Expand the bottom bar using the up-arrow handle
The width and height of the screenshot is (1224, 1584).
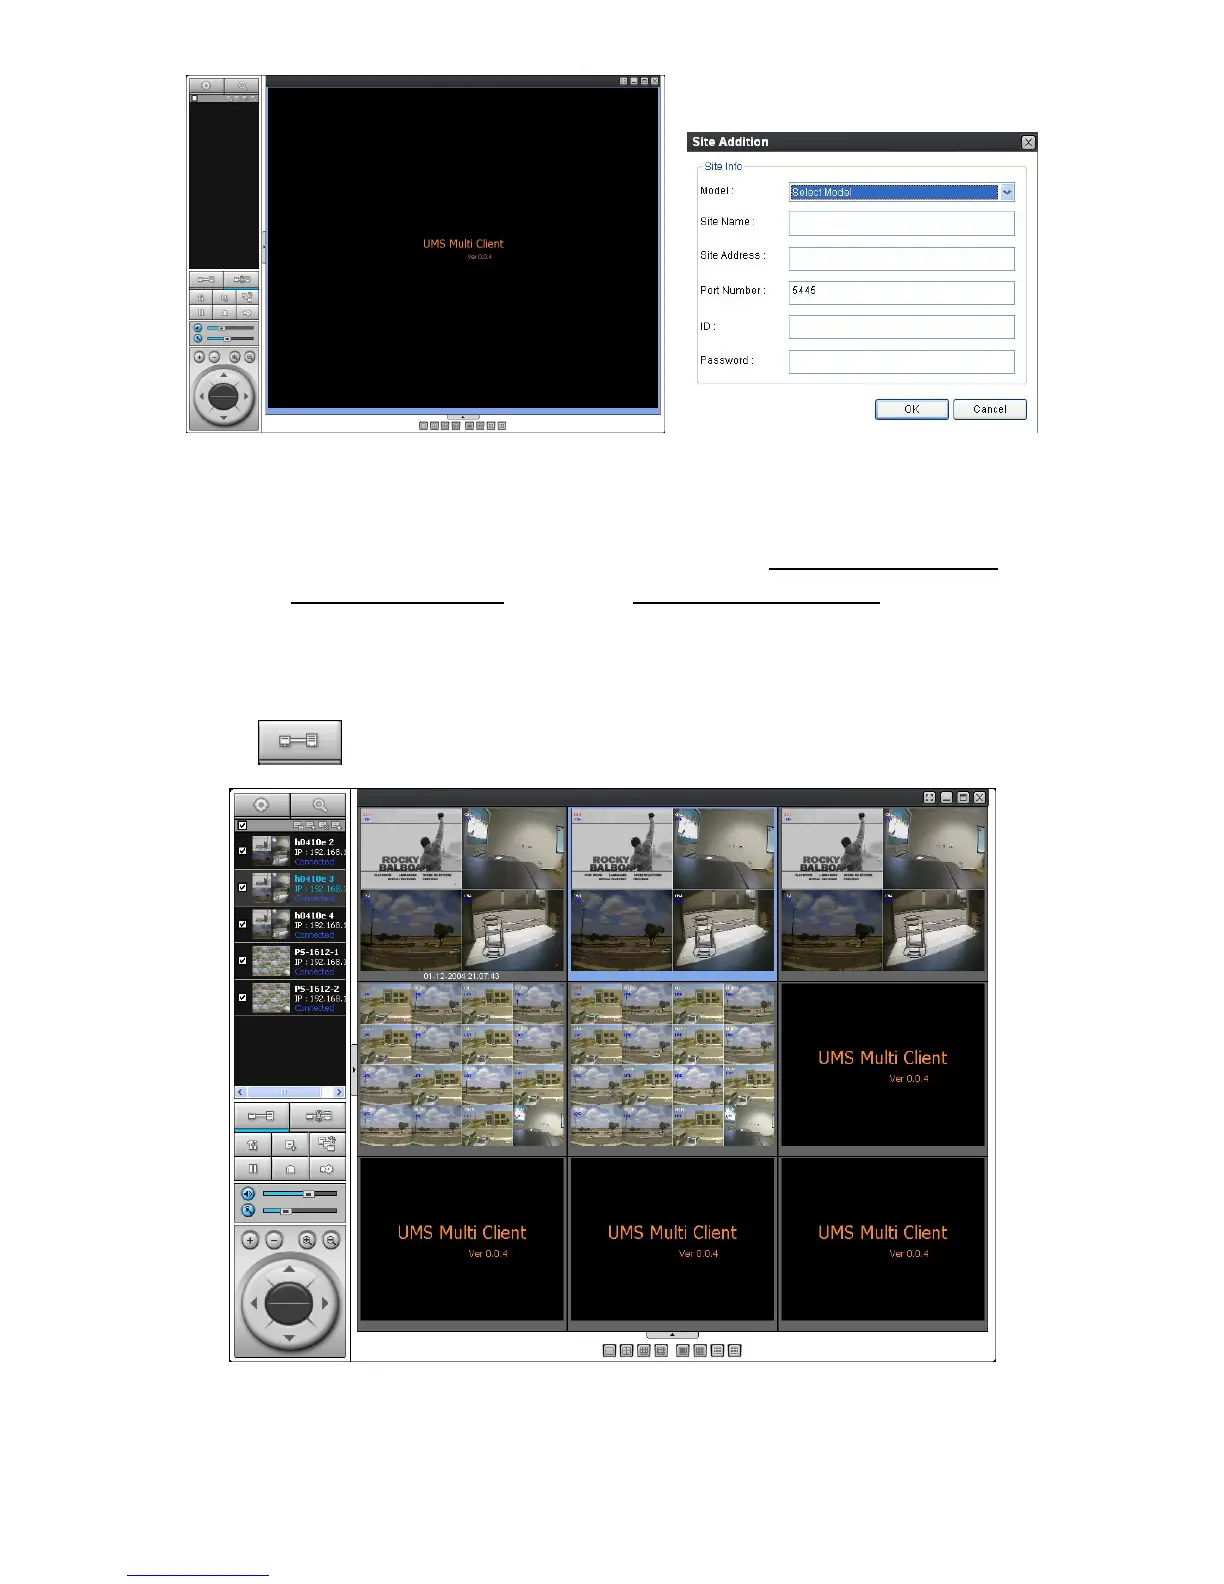pos(672,1335)
